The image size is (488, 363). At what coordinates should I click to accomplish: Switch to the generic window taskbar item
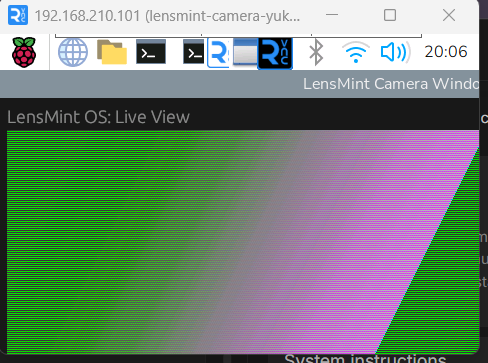click(245, 52)
